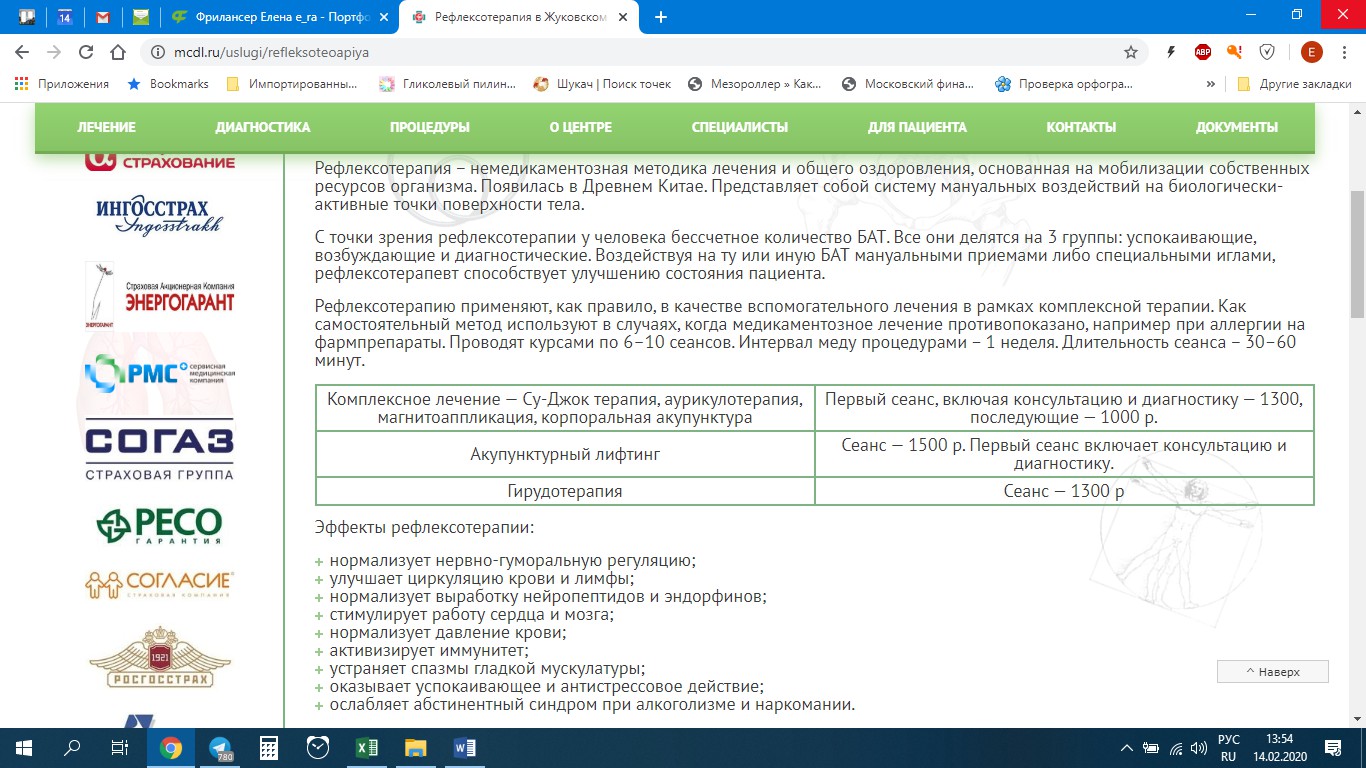Switch to the first pinned tab
The width and height of the screenshot is (1366, 768).
[x=26, y=17]
